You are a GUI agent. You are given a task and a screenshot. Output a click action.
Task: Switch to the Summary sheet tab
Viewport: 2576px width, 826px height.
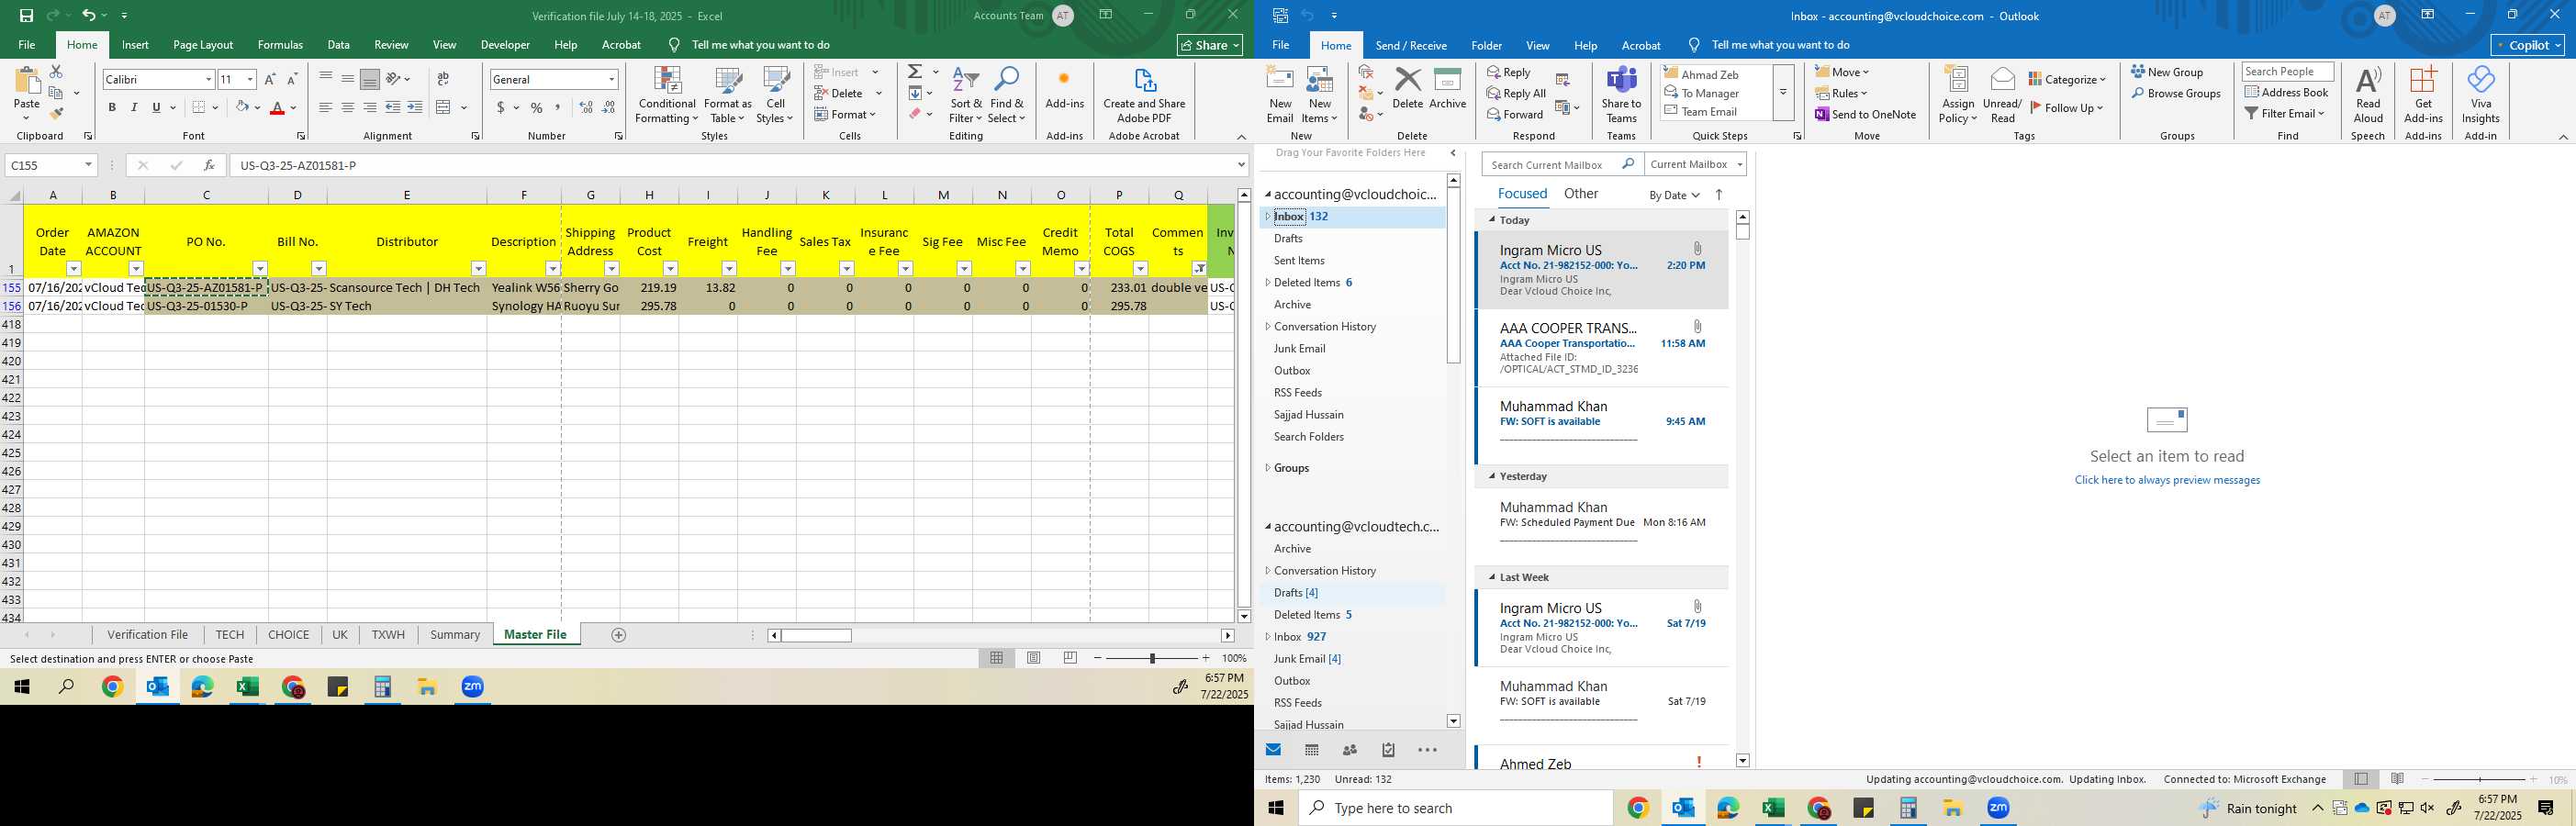point(455,635)
